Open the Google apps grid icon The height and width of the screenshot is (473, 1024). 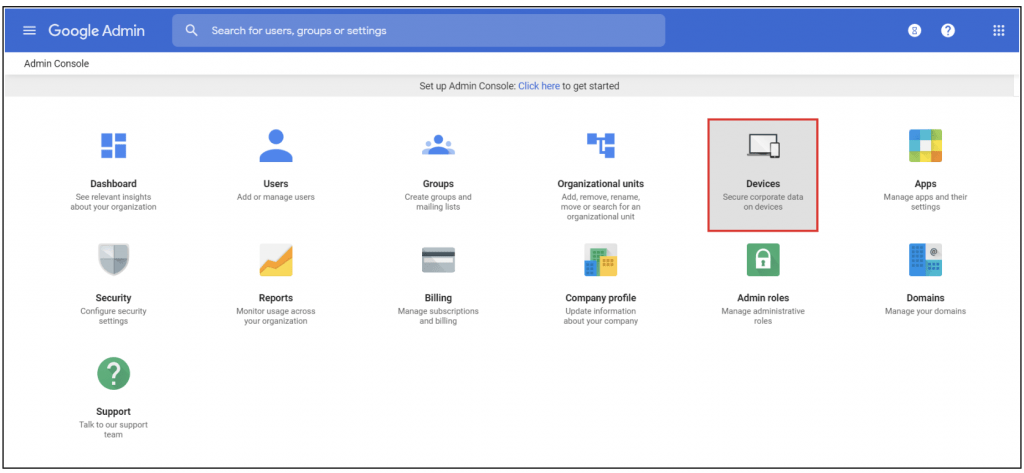pos(999,31)
